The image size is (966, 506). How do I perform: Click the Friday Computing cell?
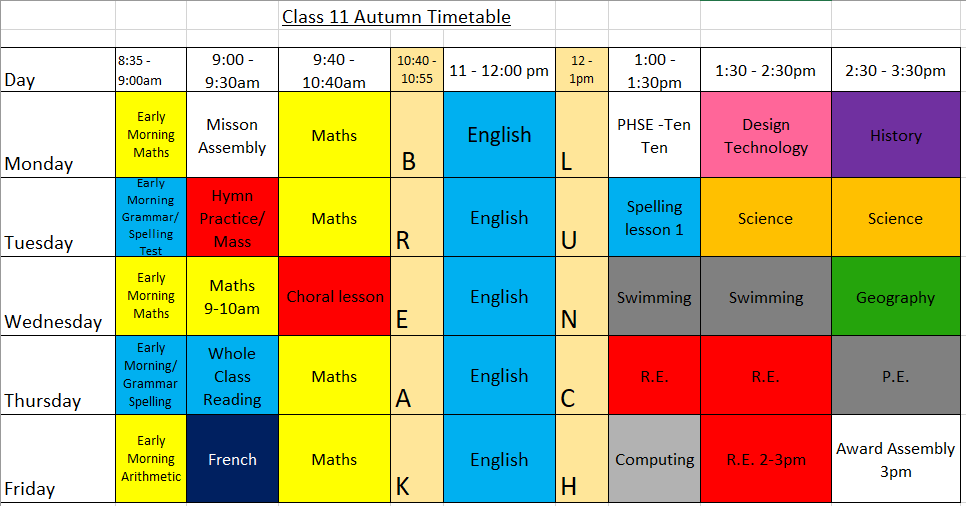(x=654, y=459)
